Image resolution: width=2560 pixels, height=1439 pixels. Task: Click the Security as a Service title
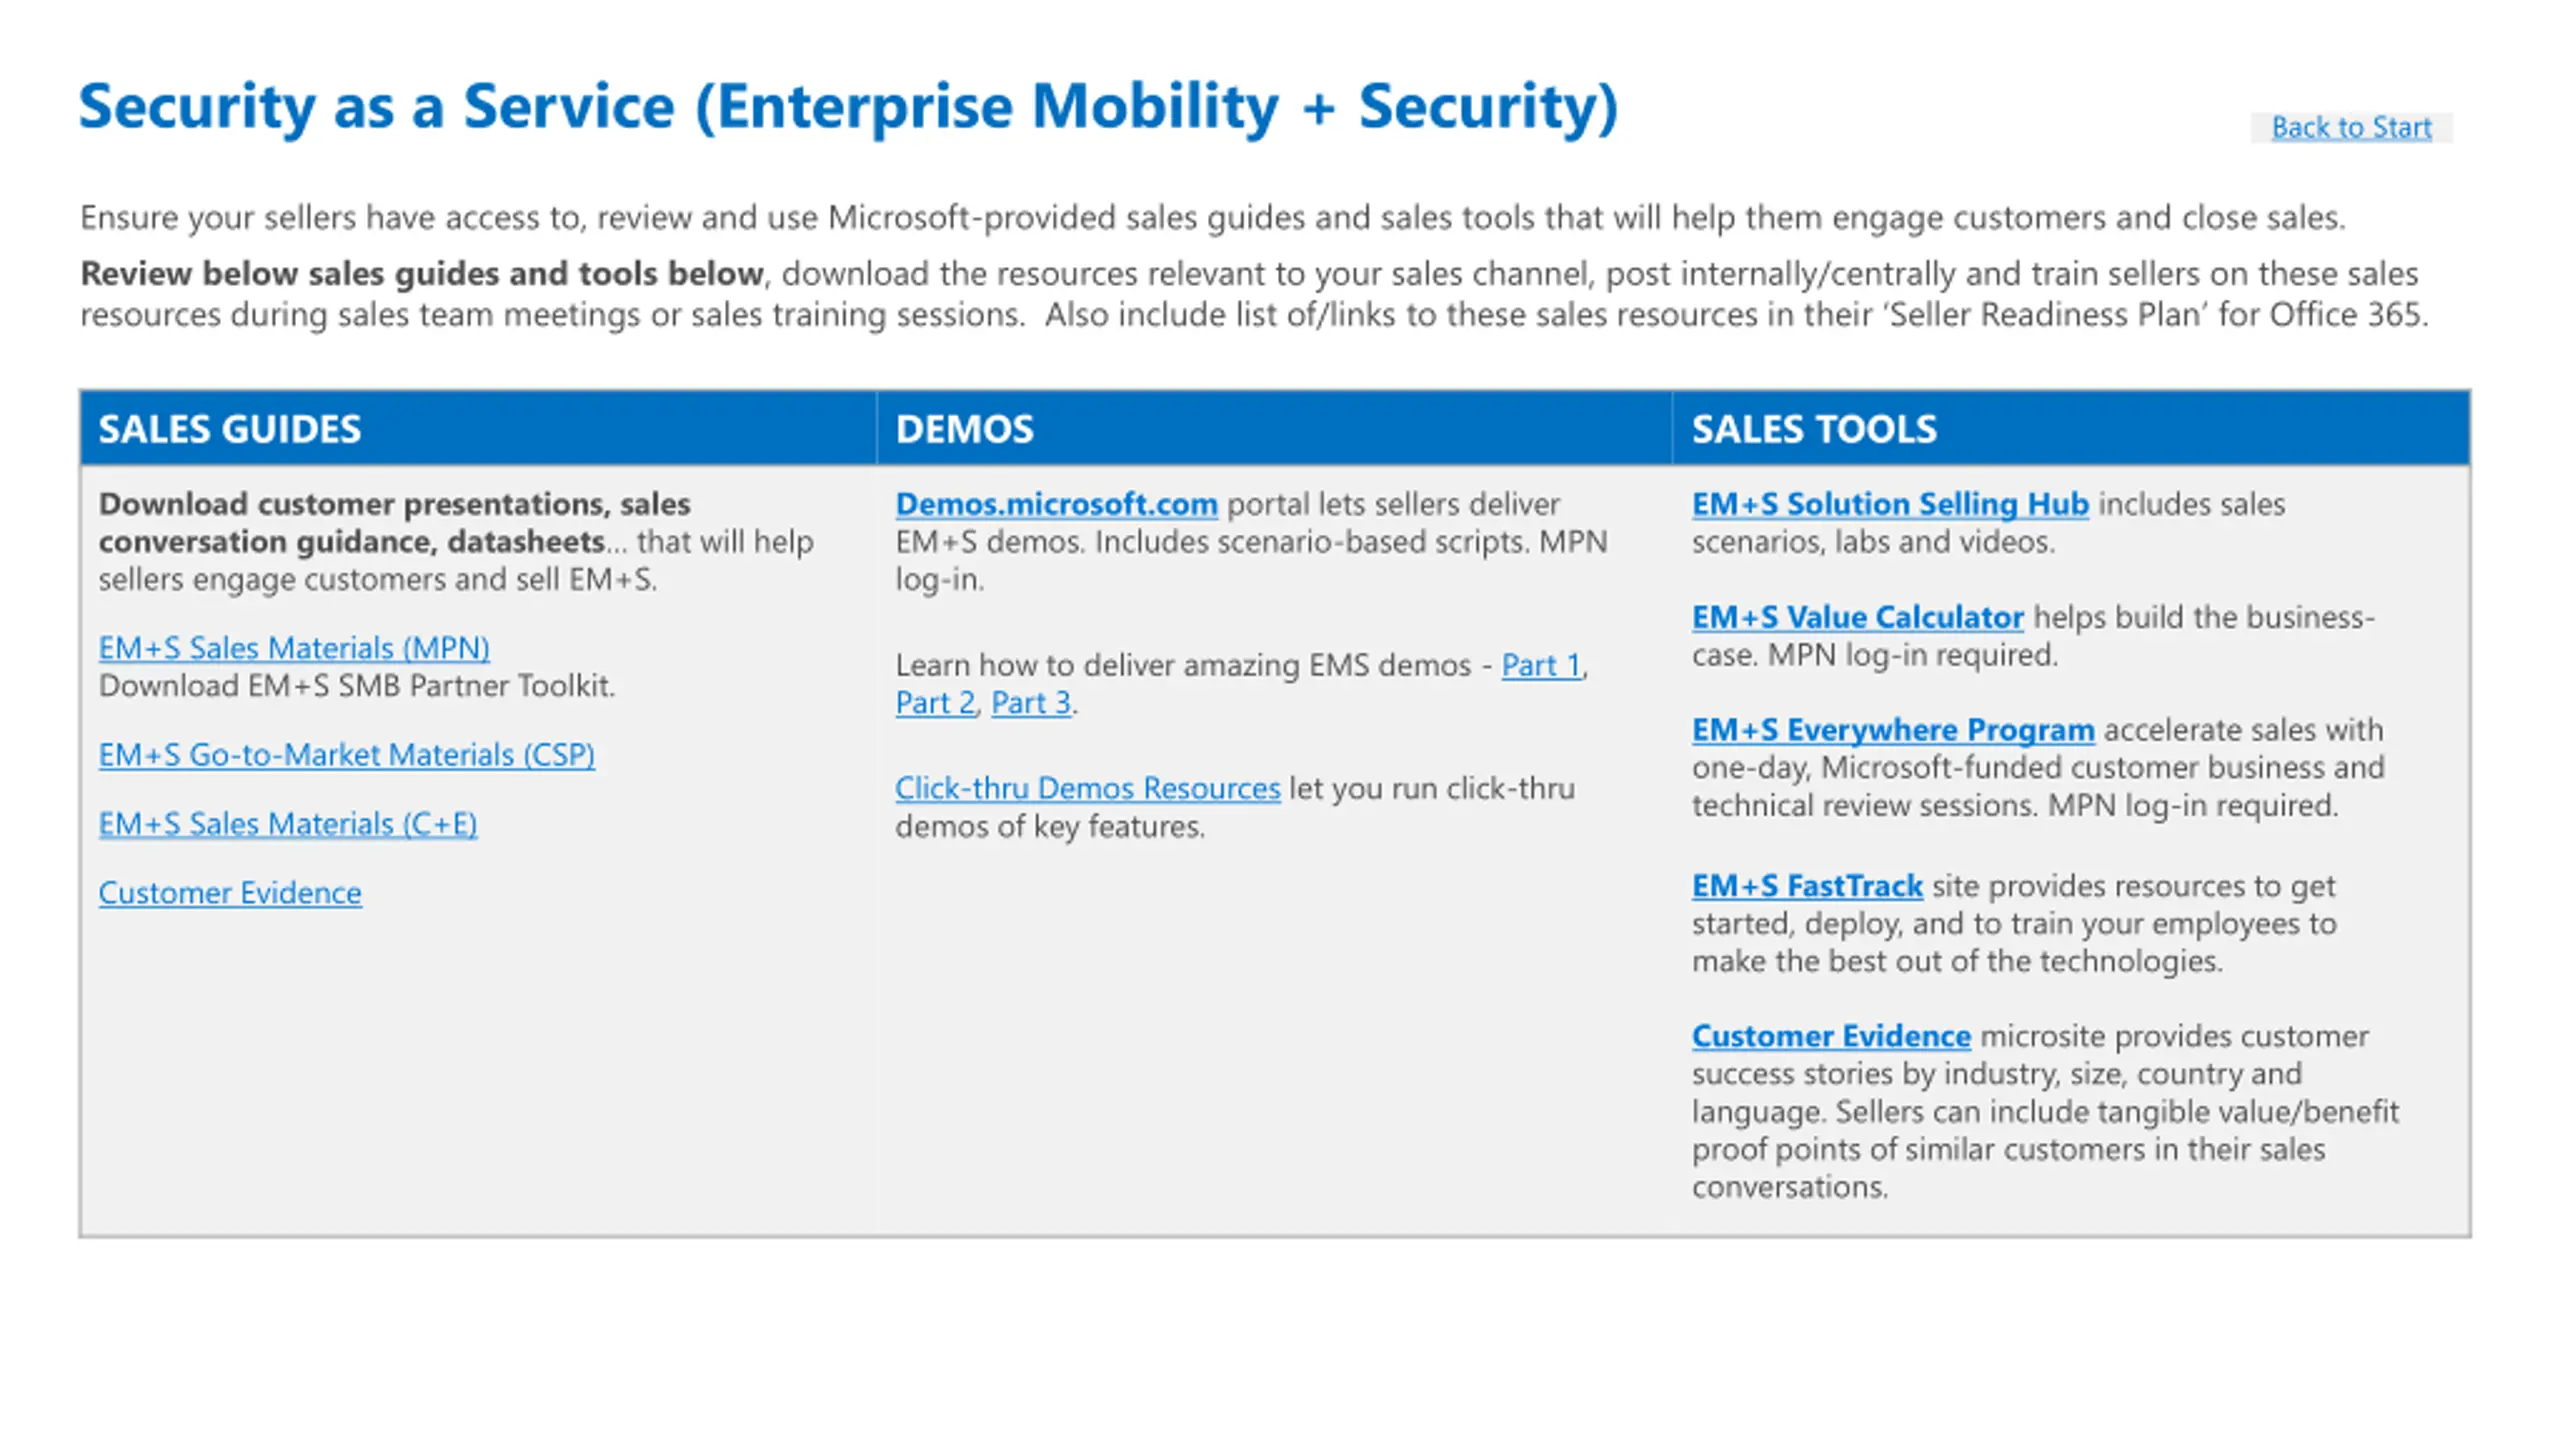point(848,107)
